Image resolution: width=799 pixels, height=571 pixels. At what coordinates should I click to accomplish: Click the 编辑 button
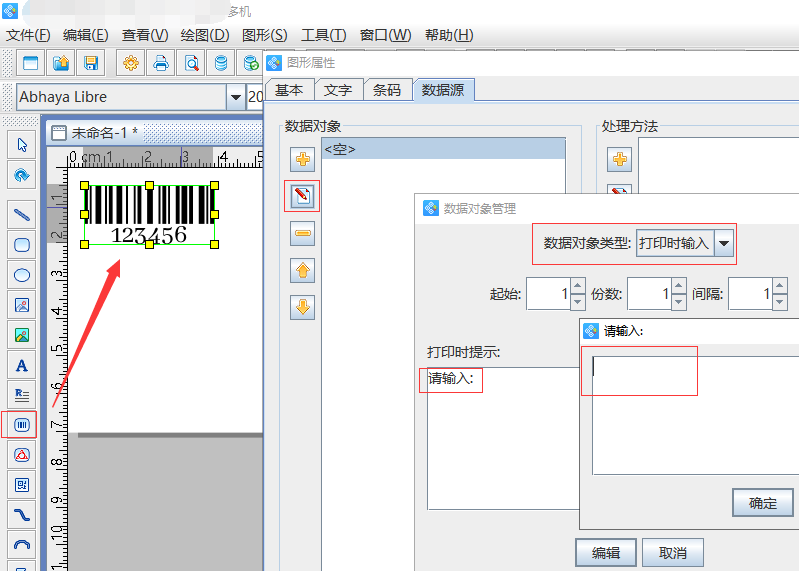point(606,553)
